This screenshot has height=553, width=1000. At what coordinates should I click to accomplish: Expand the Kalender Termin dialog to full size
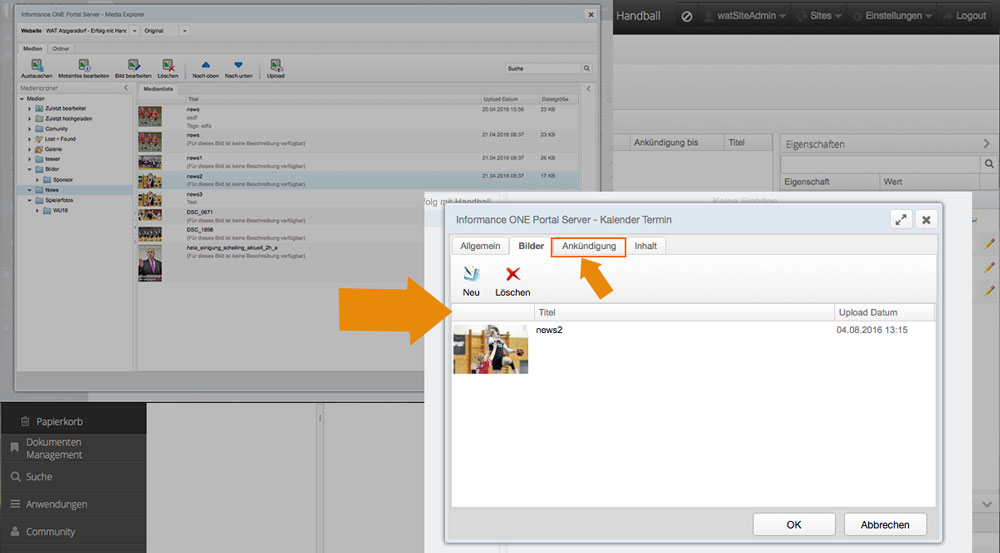click(901, 220)
